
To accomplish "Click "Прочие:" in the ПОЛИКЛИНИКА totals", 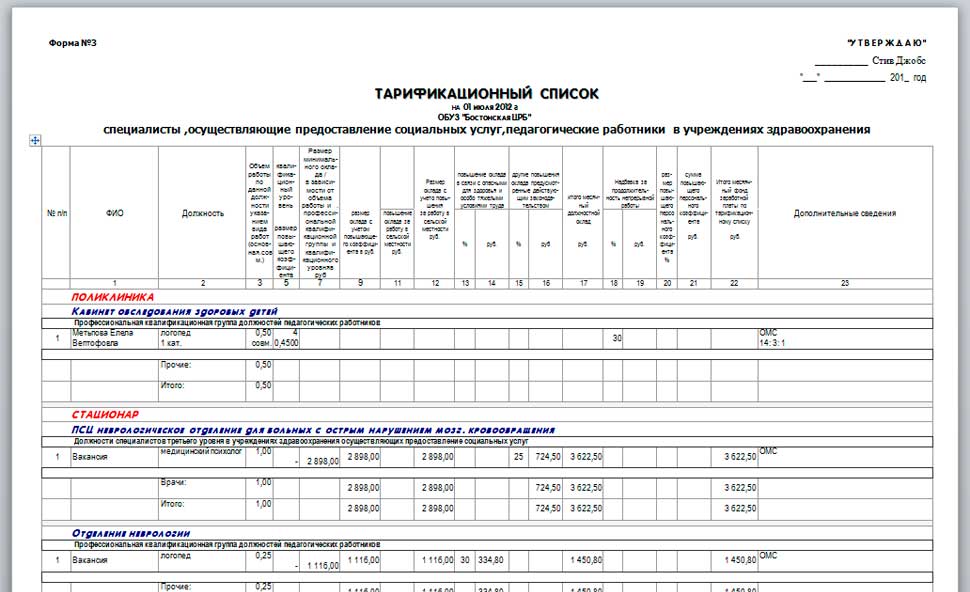I will [176, 365].
